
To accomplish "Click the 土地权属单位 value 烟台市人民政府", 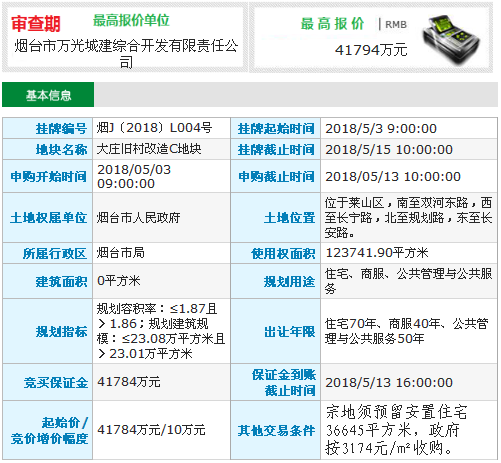I will 138,218.
